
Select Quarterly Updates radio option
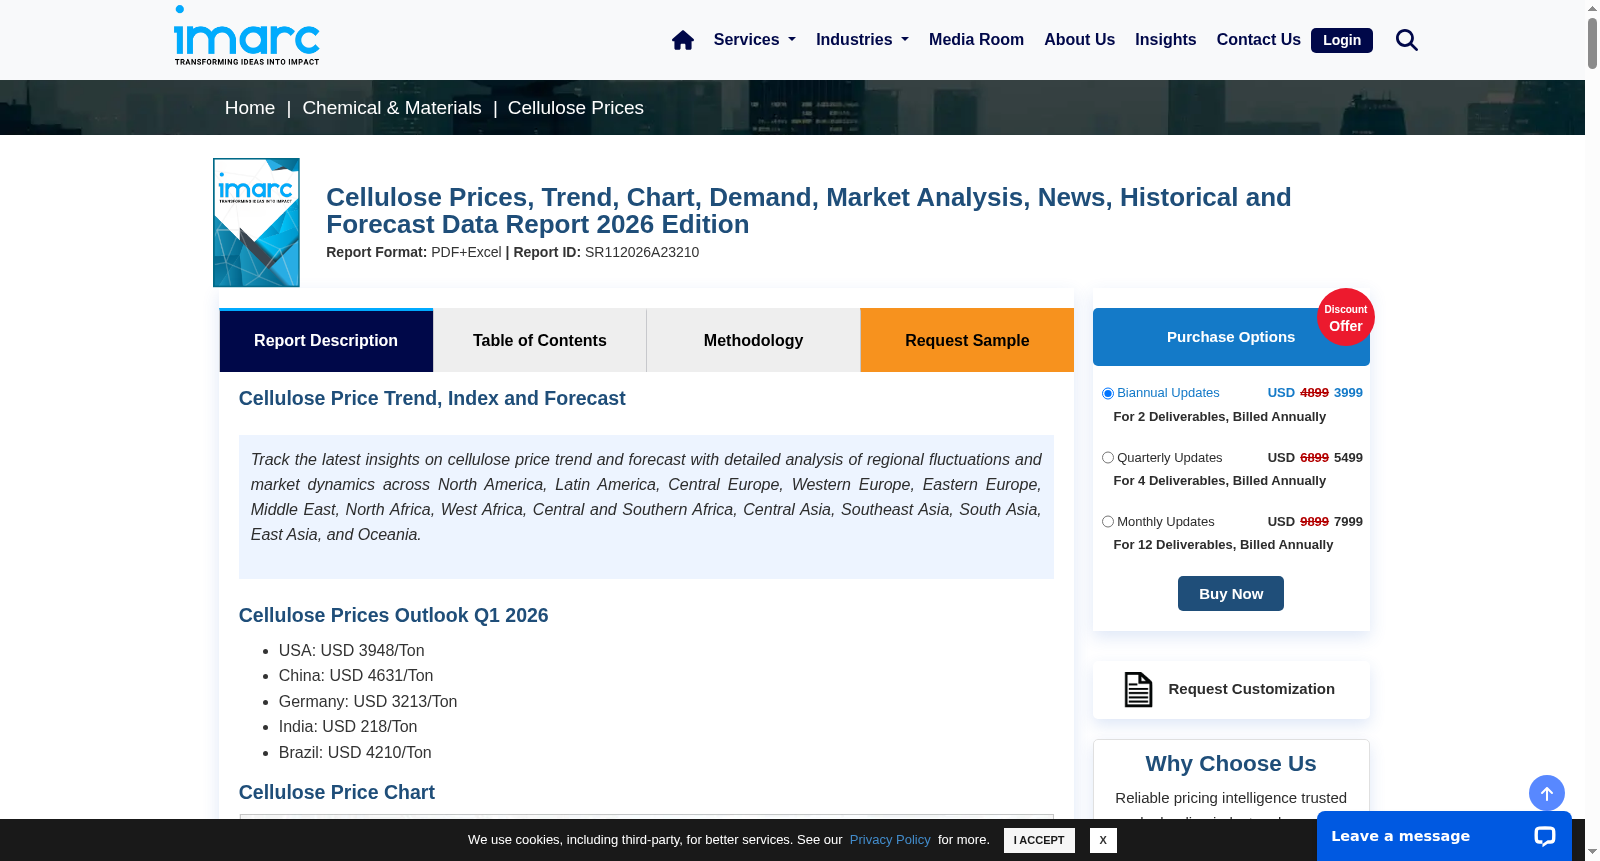1108,458
